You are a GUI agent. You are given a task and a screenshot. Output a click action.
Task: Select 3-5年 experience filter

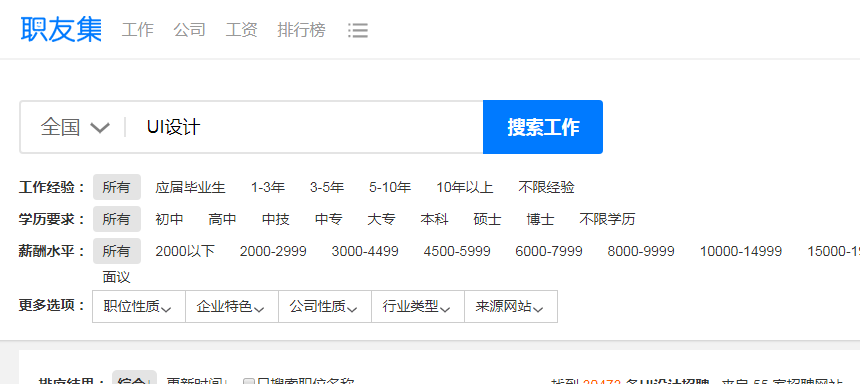click(327, 188)
